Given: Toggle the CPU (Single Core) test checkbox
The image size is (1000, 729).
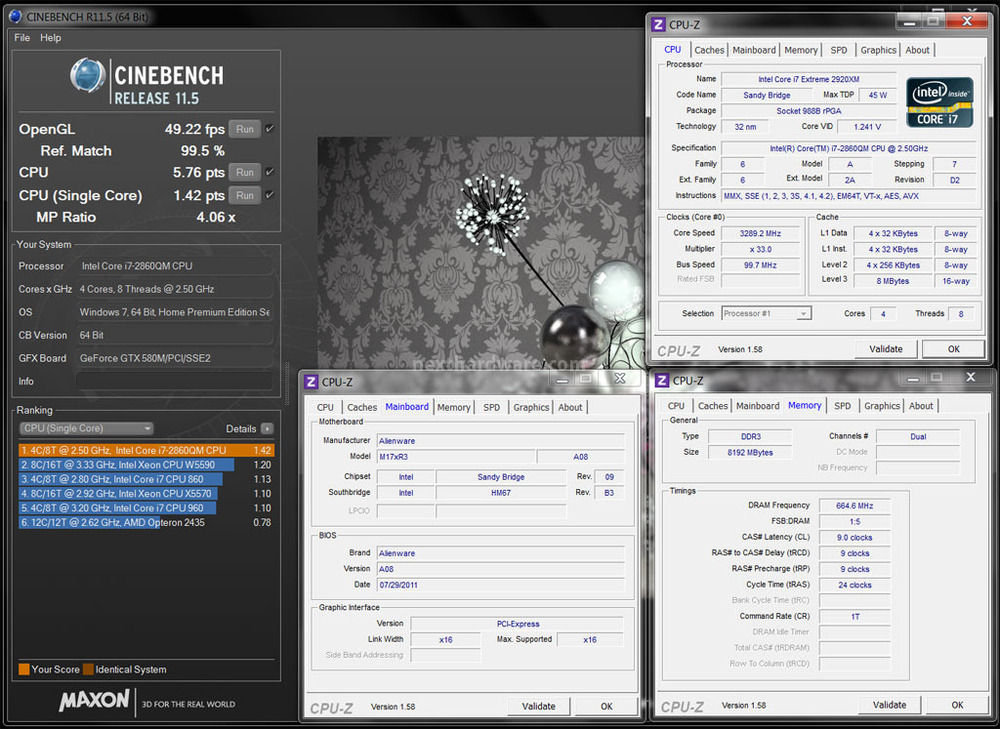Looking at the screenshot, I should point(270,195).
